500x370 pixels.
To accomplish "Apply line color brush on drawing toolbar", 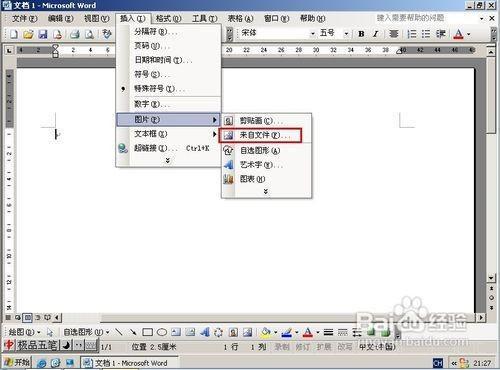I will tap(287, 332).
